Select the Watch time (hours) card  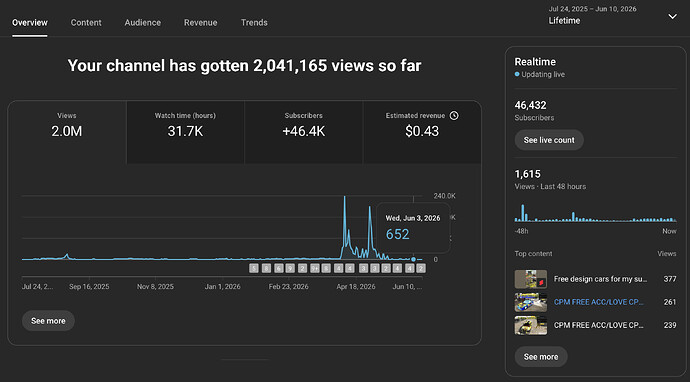pos(185,132)
